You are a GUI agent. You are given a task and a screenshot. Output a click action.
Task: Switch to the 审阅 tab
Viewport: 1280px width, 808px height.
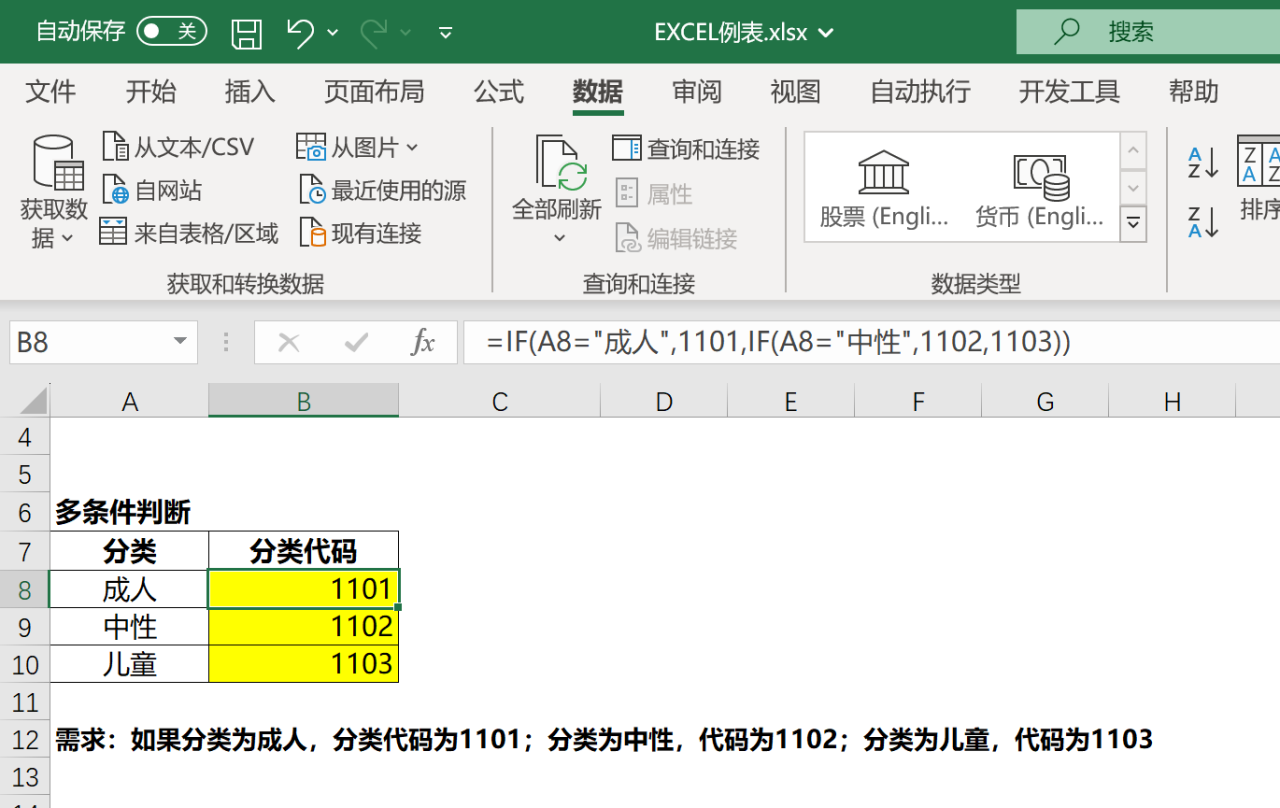coord(697,92)
